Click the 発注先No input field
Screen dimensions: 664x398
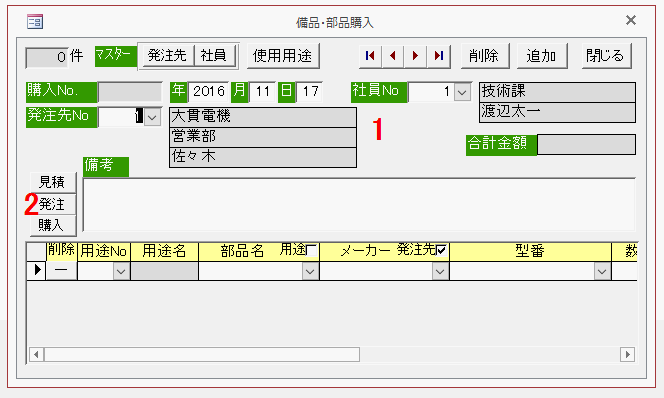[121, 117]
